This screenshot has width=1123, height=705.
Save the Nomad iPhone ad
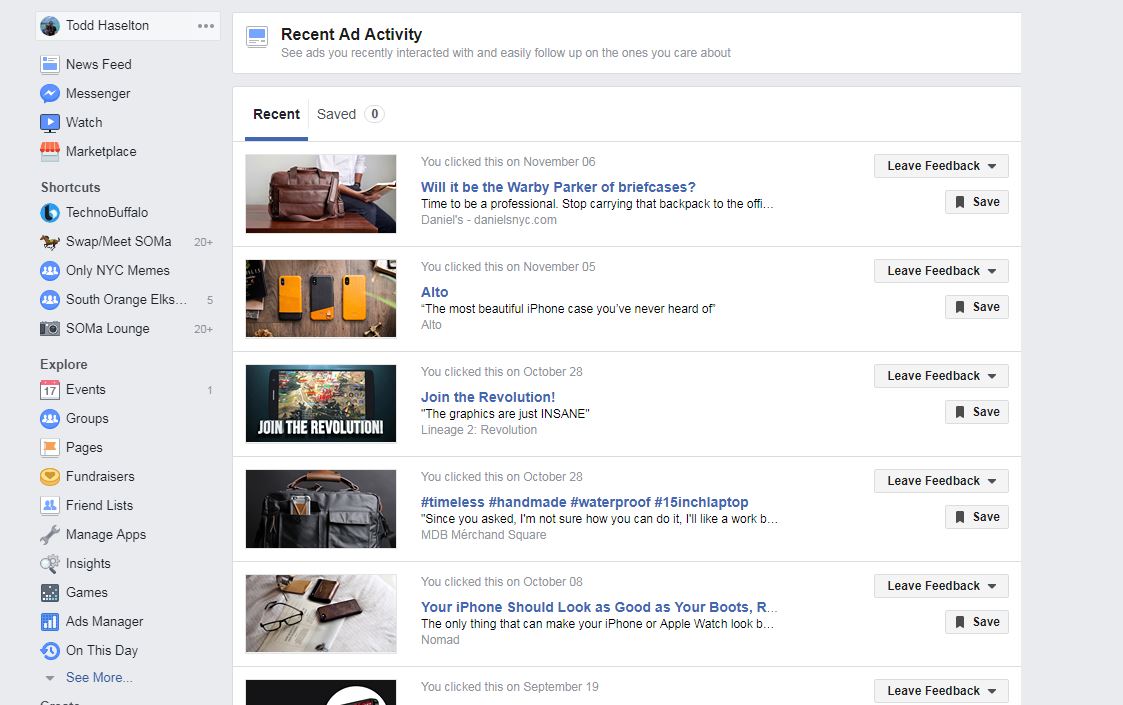point(977,622)
